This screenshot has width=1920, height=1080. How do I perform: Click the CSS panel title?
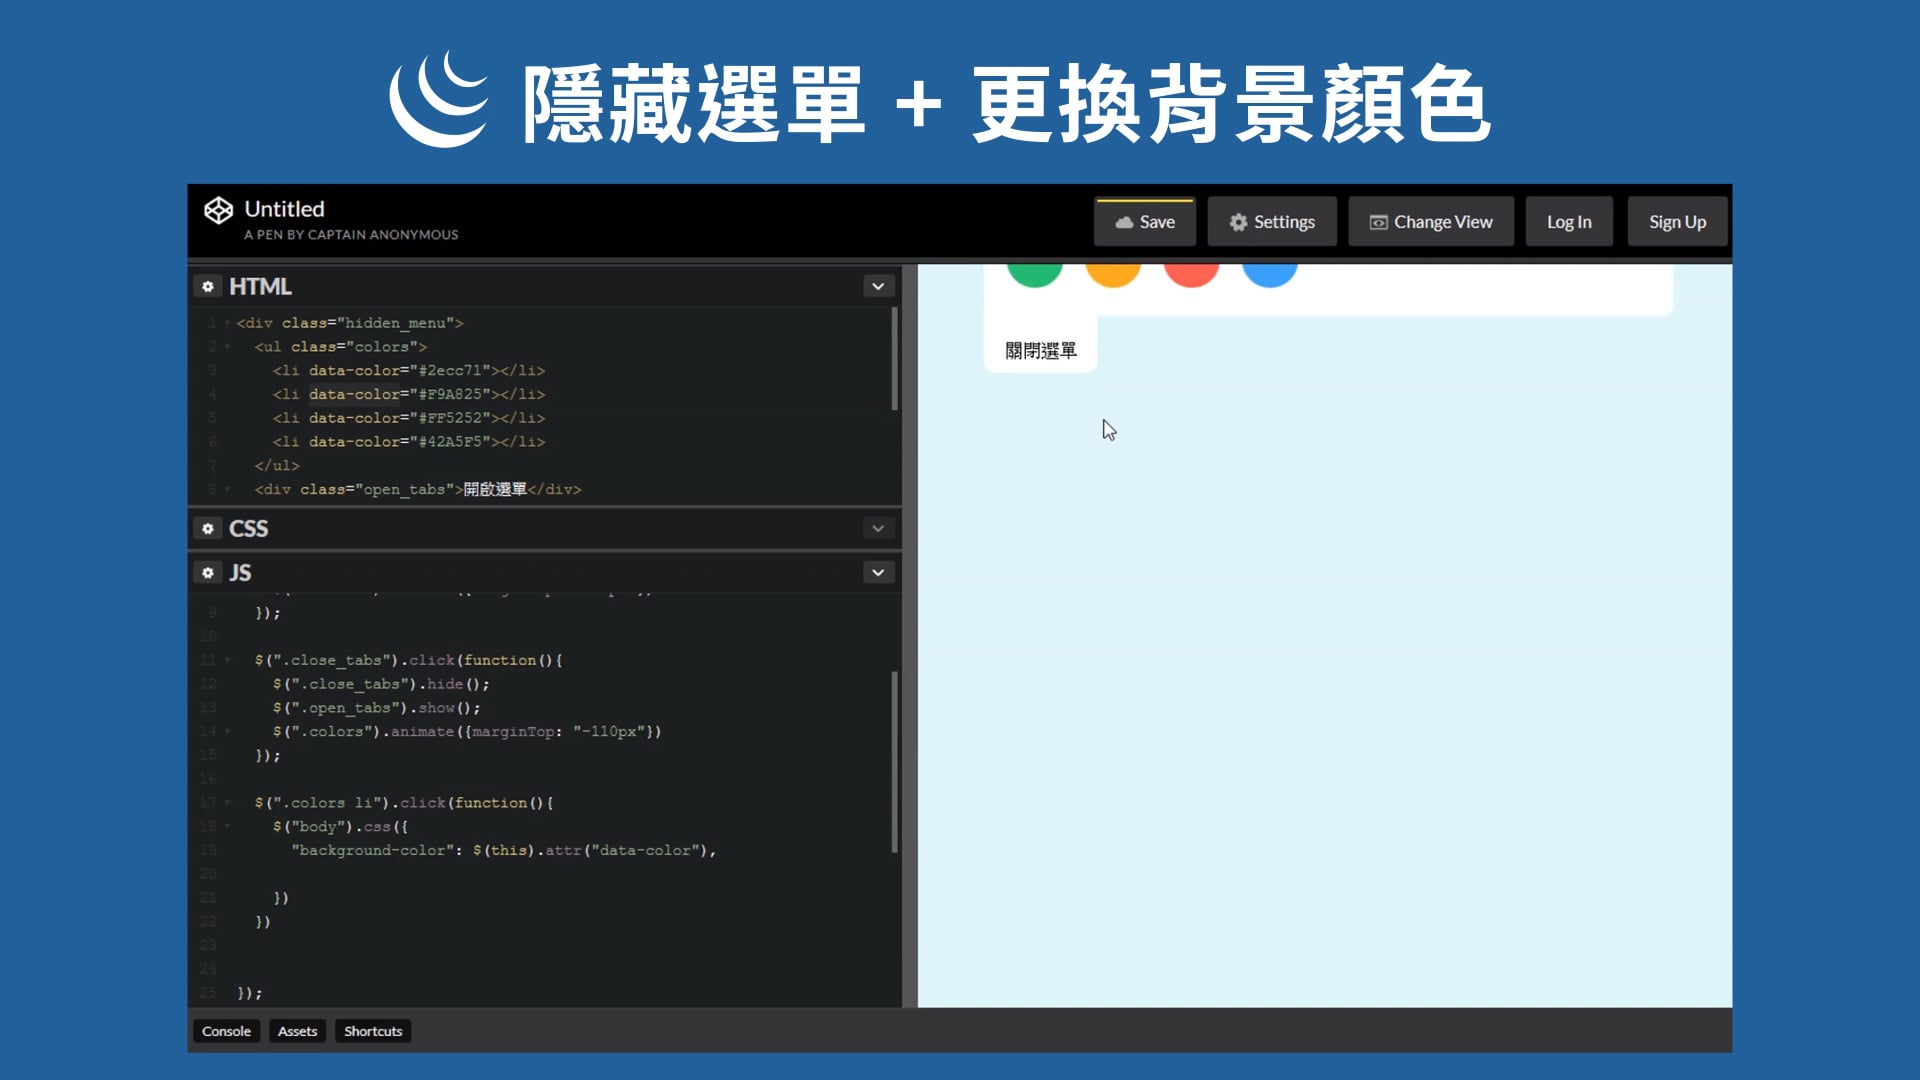[x=249, y=528]
